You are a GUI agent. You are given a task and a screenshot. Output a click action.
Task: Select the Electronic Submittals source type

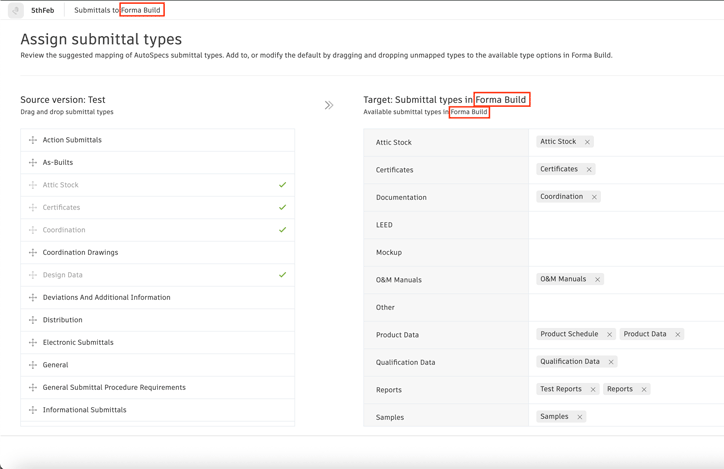(x=78, y=342)
